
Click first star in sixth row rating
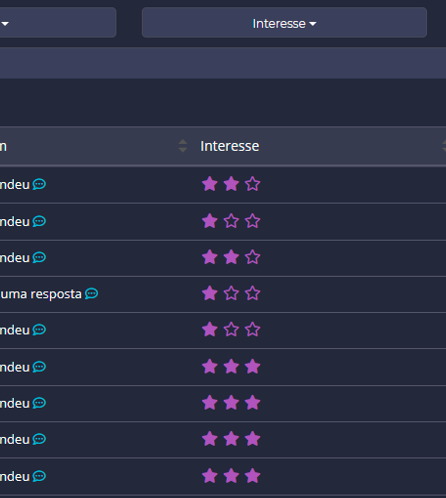click(210, 367)
